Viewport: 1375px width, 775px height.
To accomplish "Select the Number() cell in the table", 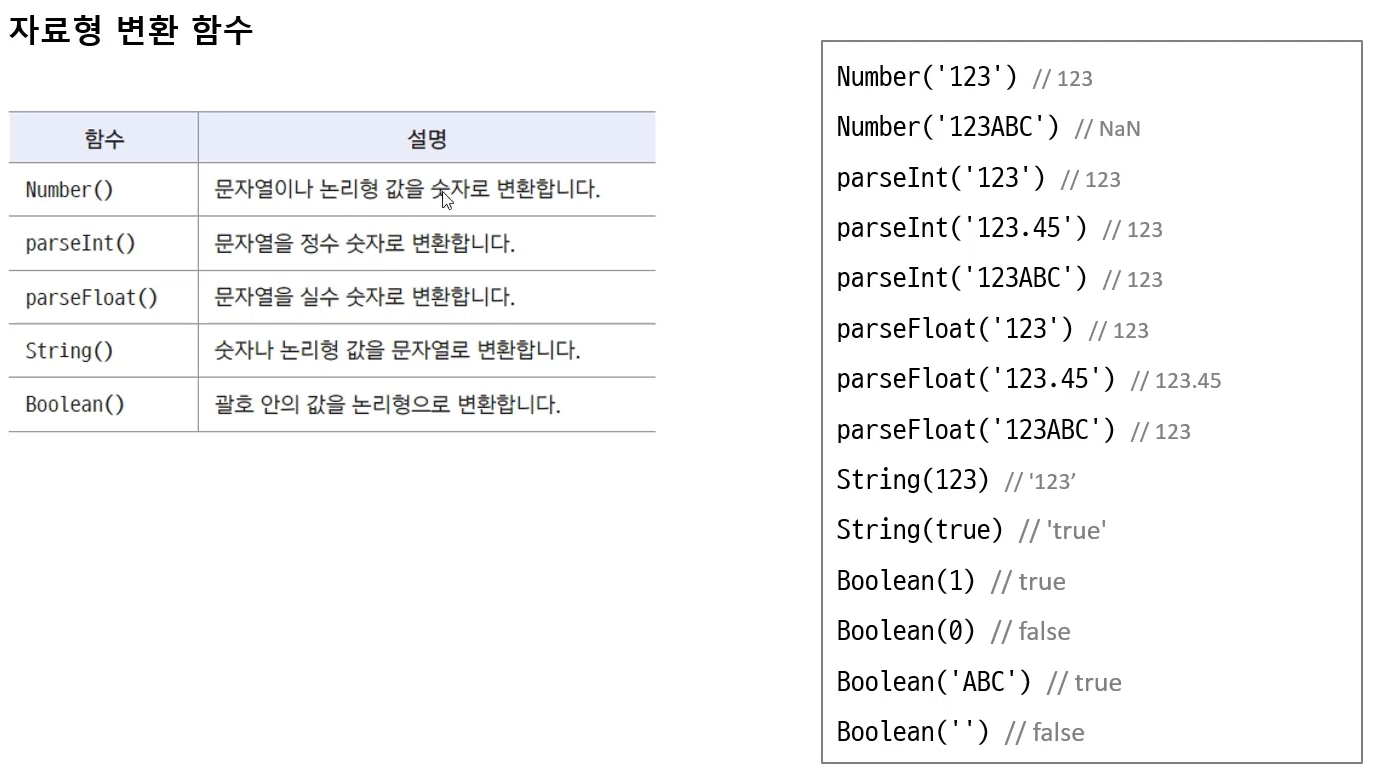I will point(70,190).
